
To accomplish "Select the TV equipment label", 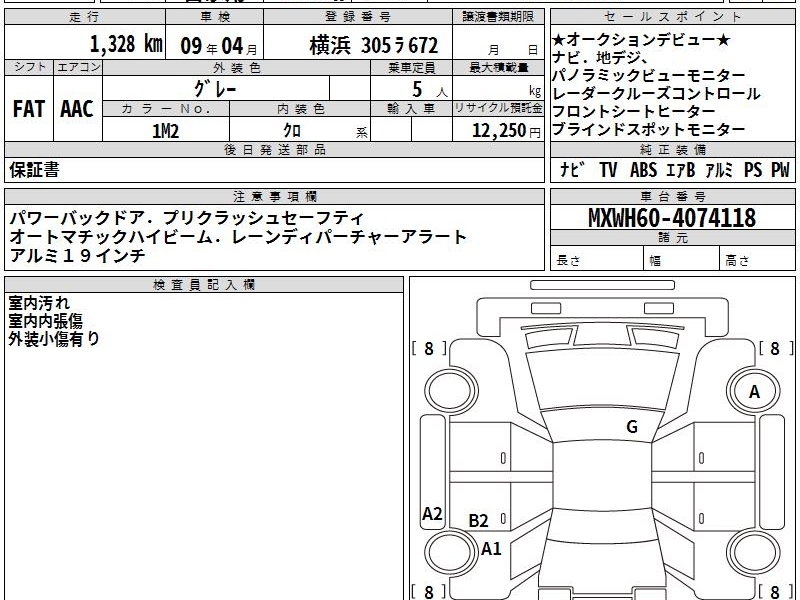I will click(608, 170).
